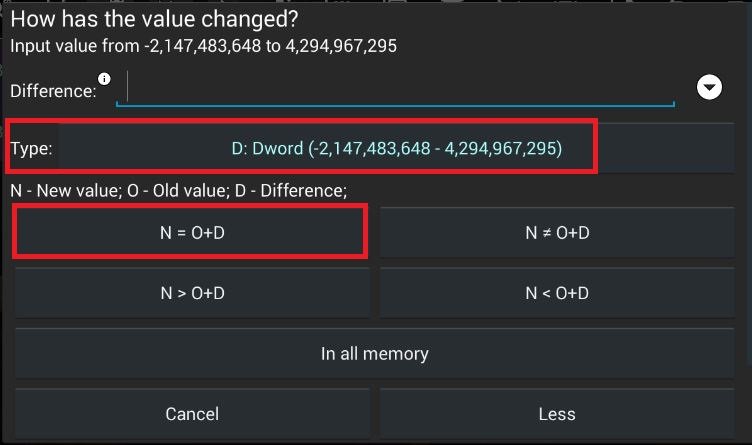Click the "Type:" label
The width and height of the screenshot is (752, 445).
[31, 149]
